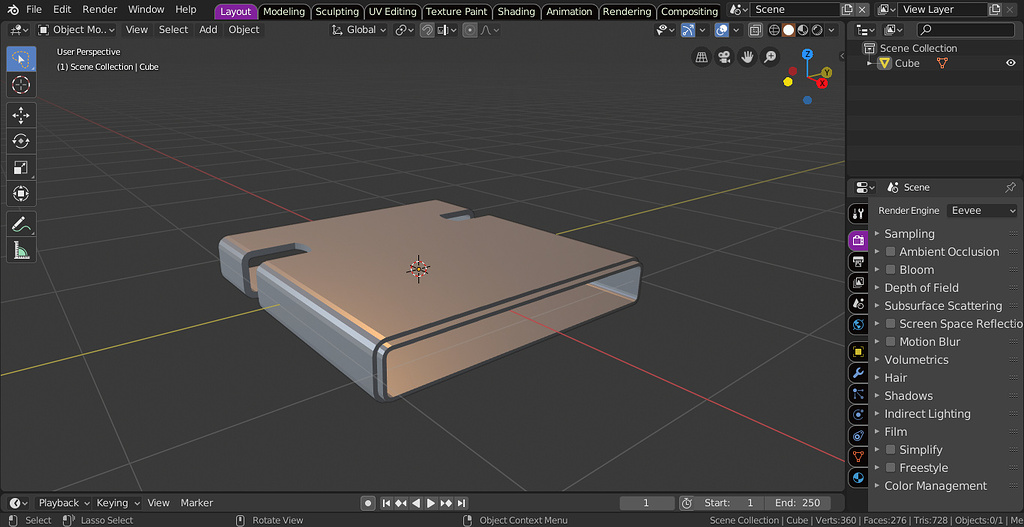
Task: Select the Rotate tool
Action: click(x=21, y=141)
